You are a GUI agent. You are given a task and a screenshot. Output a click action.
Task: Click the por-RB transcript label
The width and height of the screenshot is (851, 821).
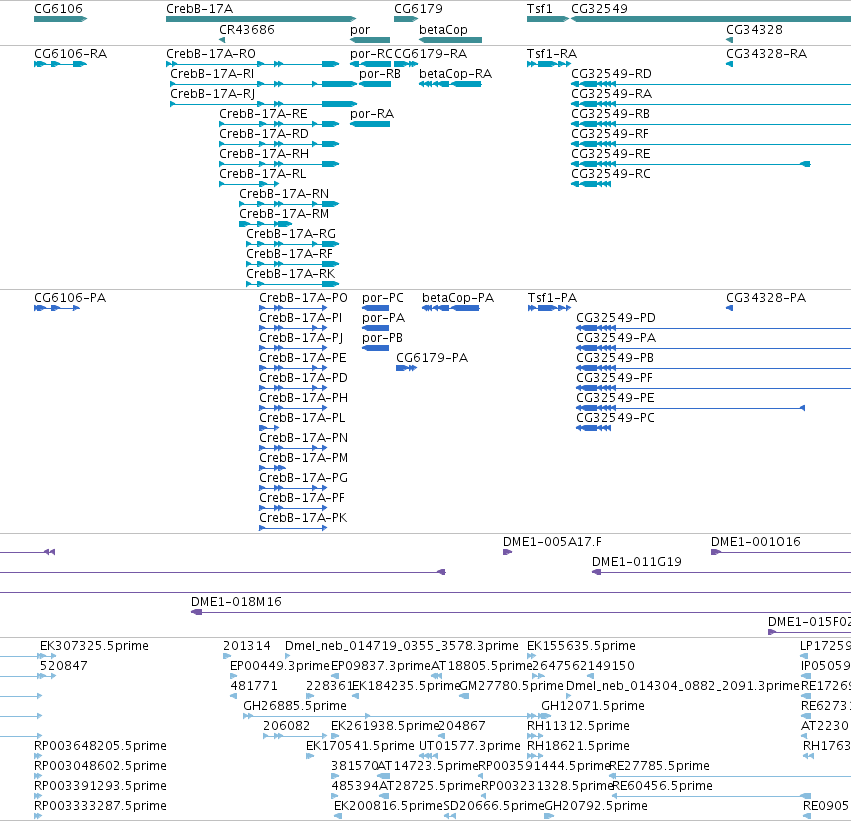(x=380, y=74)
